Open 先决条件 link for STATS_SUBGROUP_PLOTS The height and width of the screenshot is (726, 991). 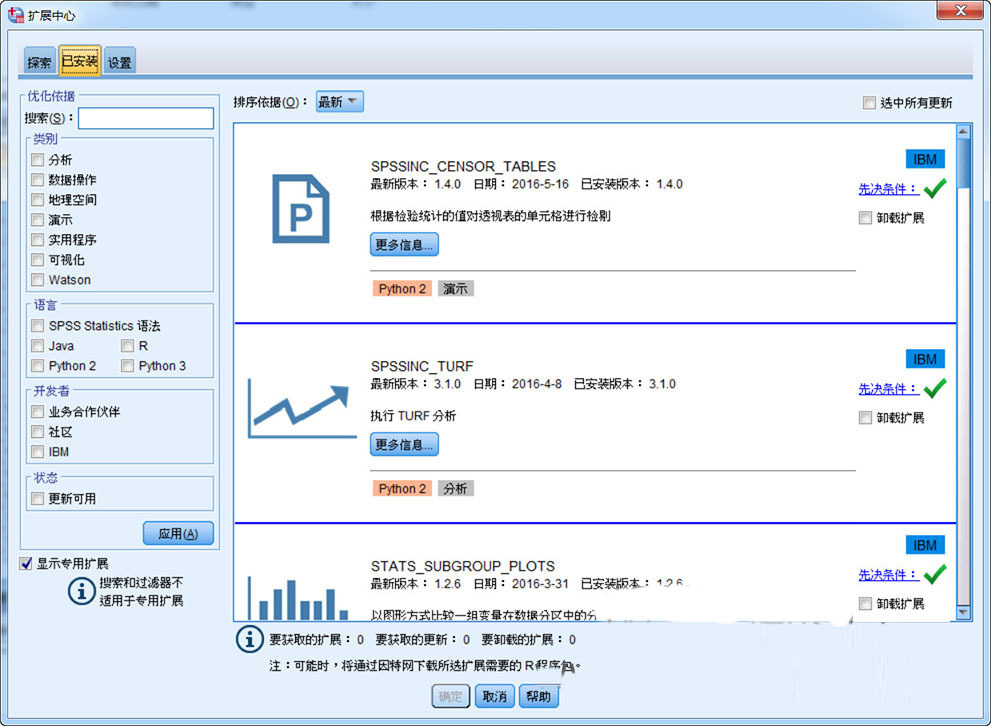(887, 575)
